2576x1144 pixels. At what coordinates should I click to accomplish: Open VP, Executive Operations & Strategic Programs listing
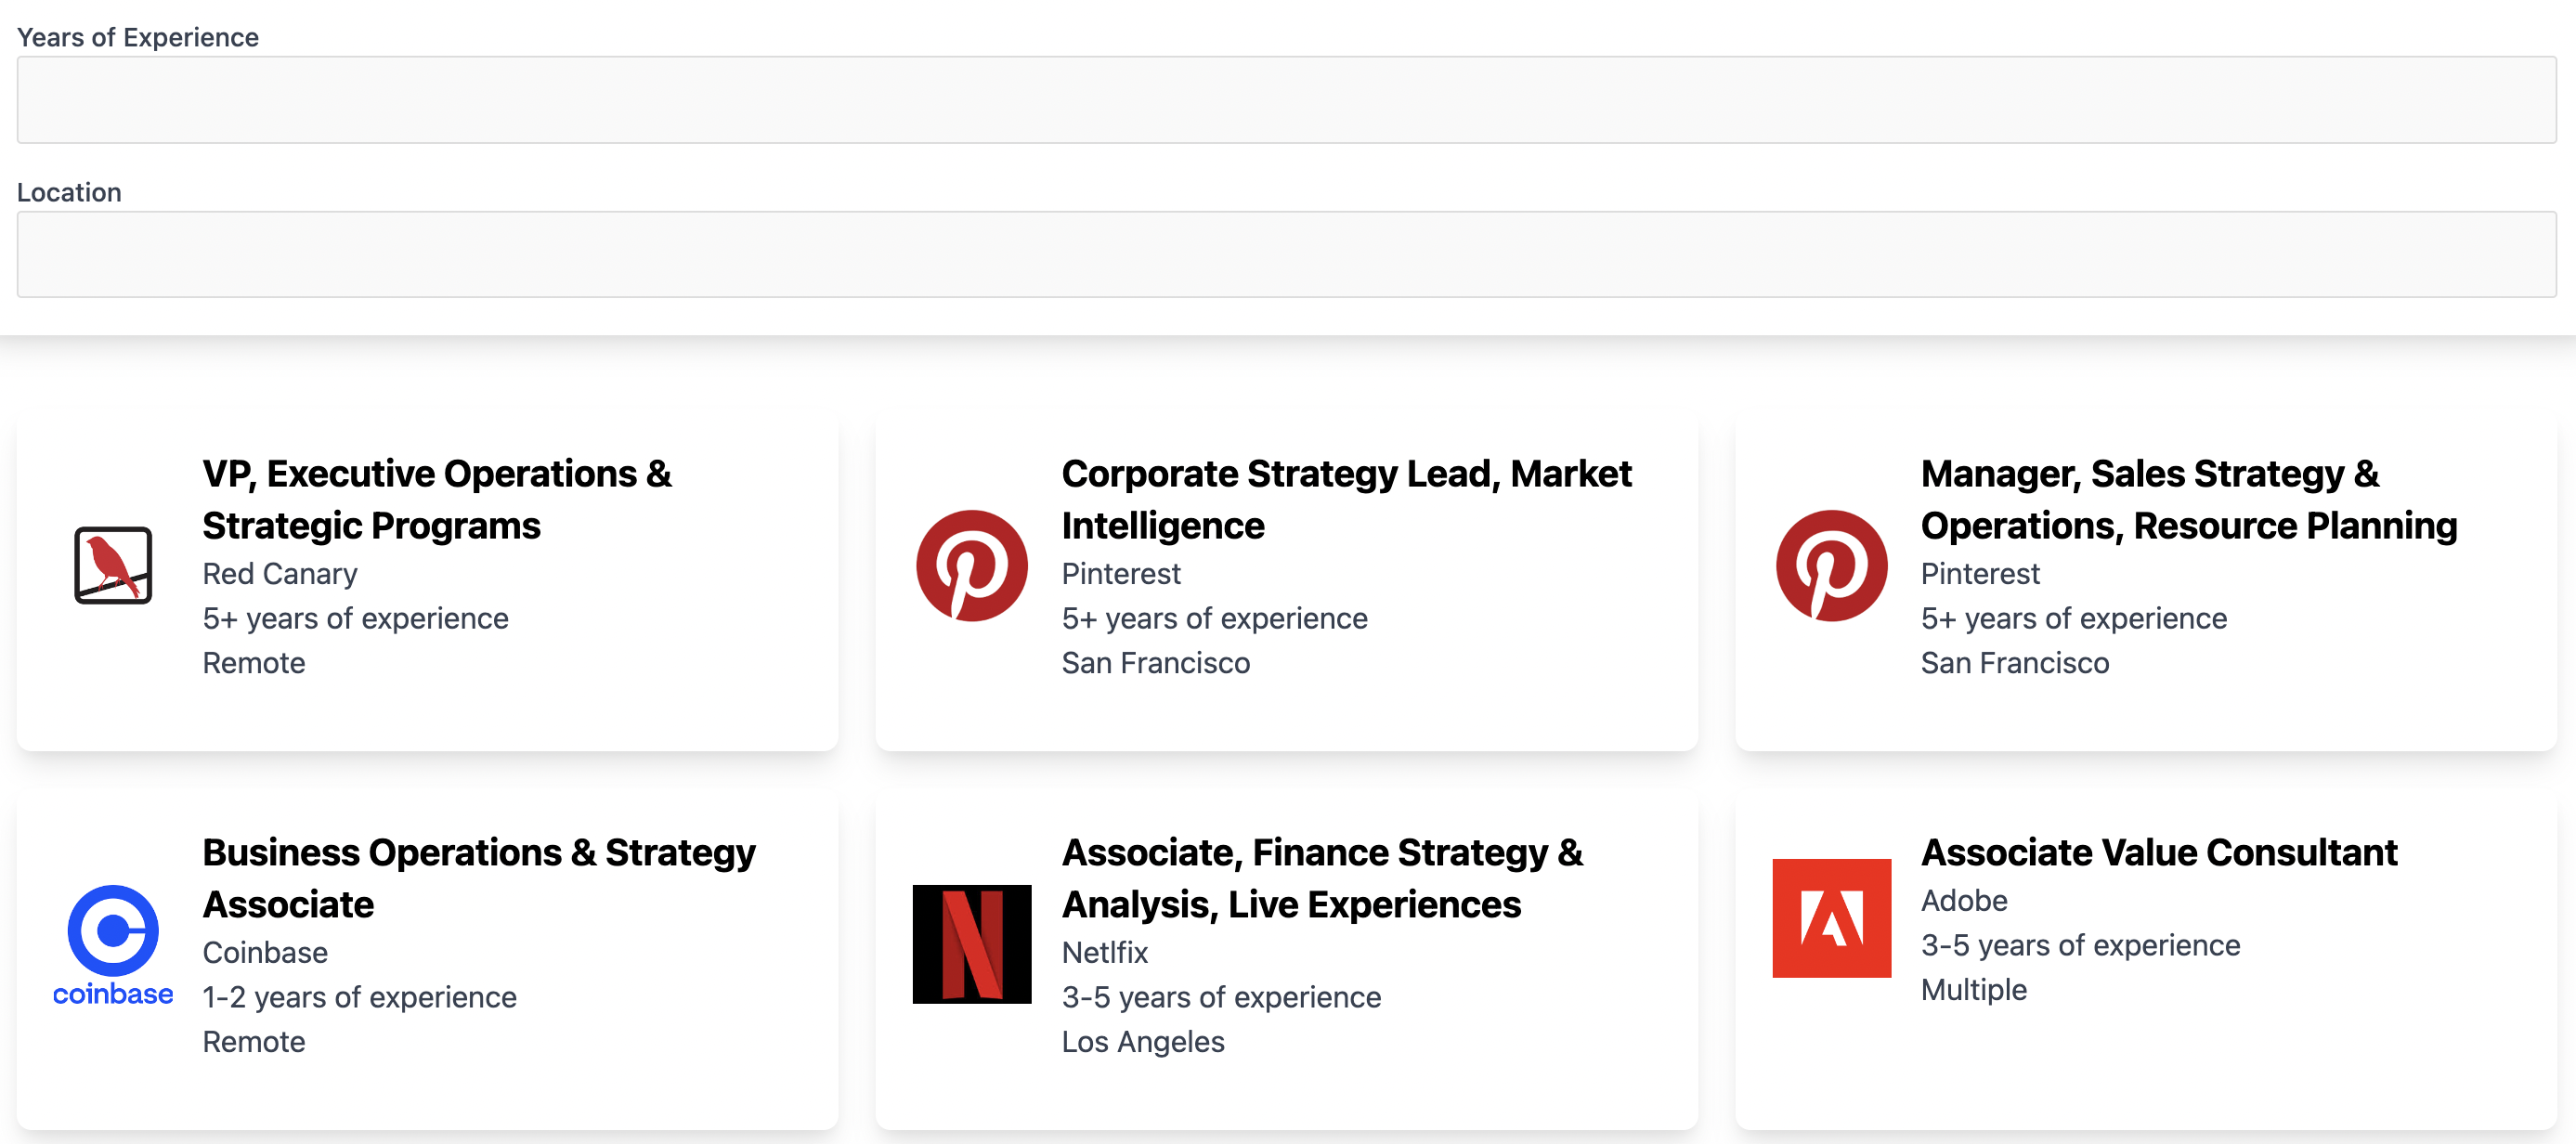tap(437, 499)
